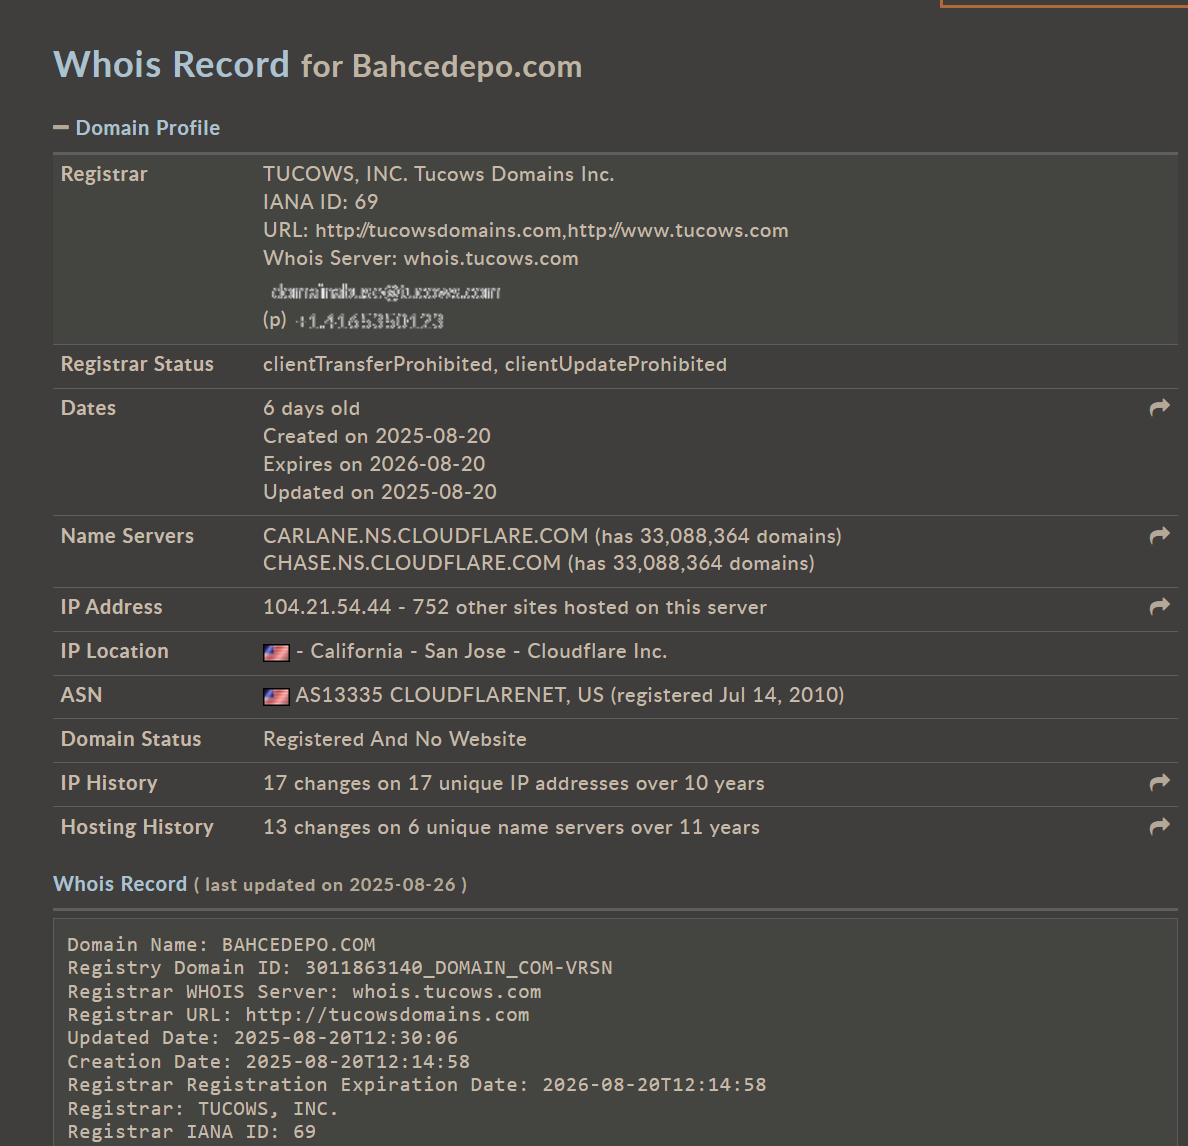The image size is (1188, 1146).
Task: Click 'Expires on 2026-08-20'
Action: (374, 464)
